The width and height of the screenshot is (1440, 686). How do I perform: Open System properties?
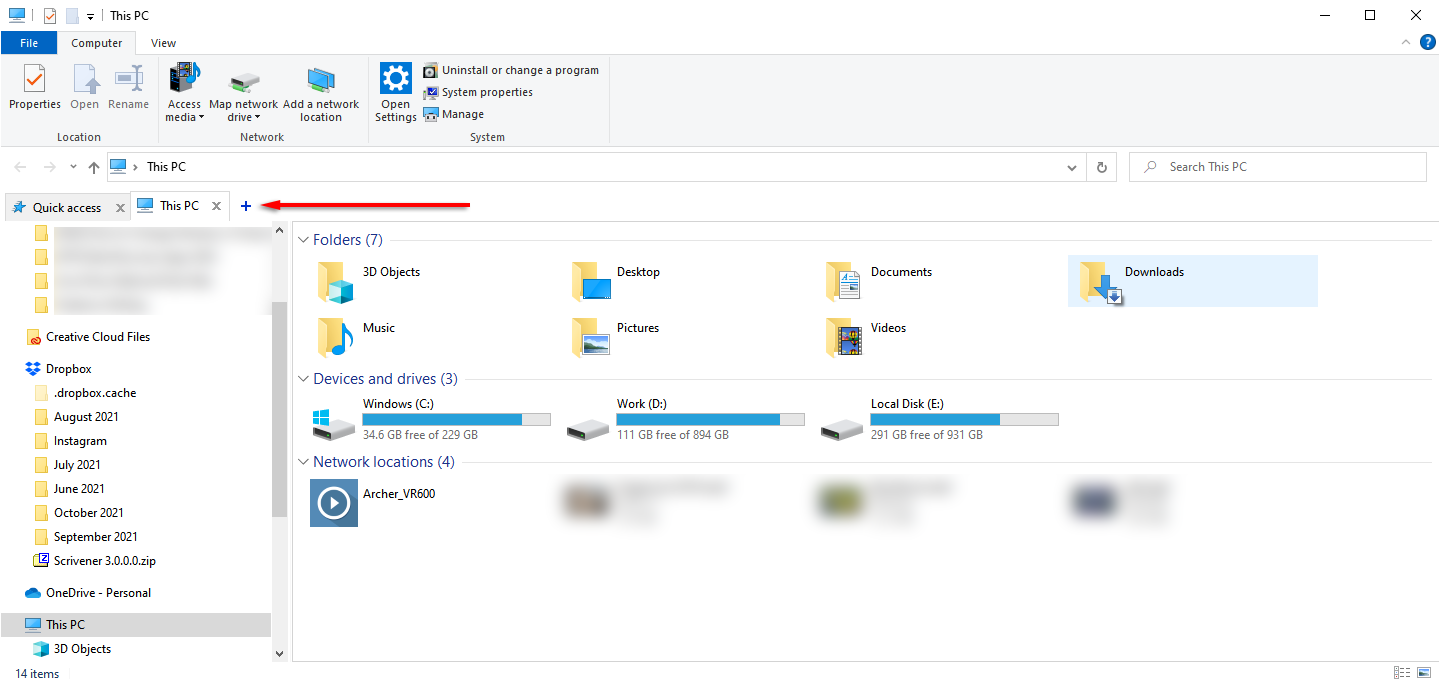[x=477, y=92]
